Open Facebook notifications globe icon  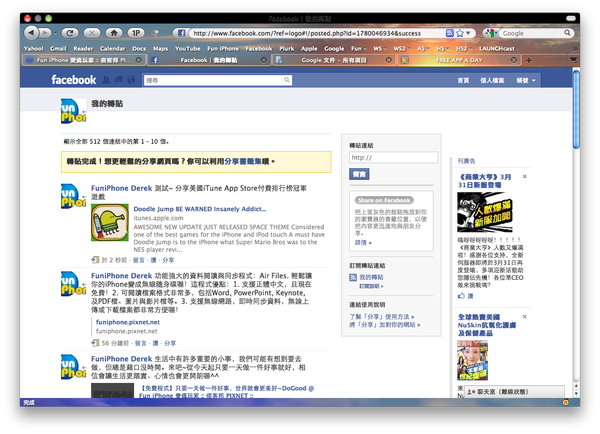(131, 80)
